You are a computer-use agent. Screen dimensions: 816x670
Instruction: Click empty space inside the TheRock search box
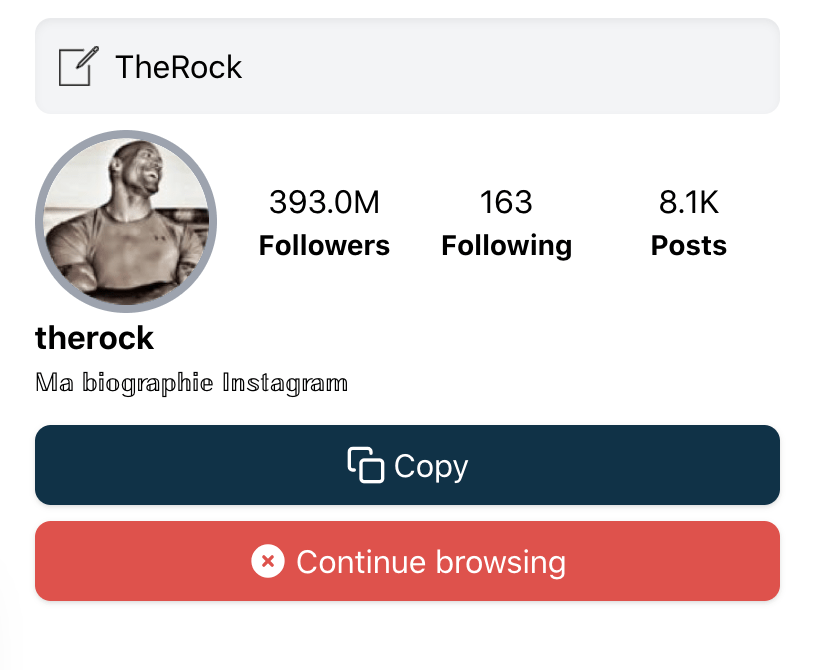pos(510,66)
